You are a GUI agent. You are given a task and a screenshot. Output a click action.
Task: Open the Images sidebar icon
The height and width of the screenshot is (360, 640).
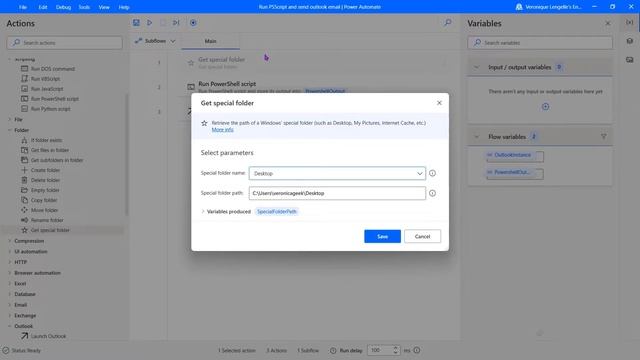tap(630, 60)
